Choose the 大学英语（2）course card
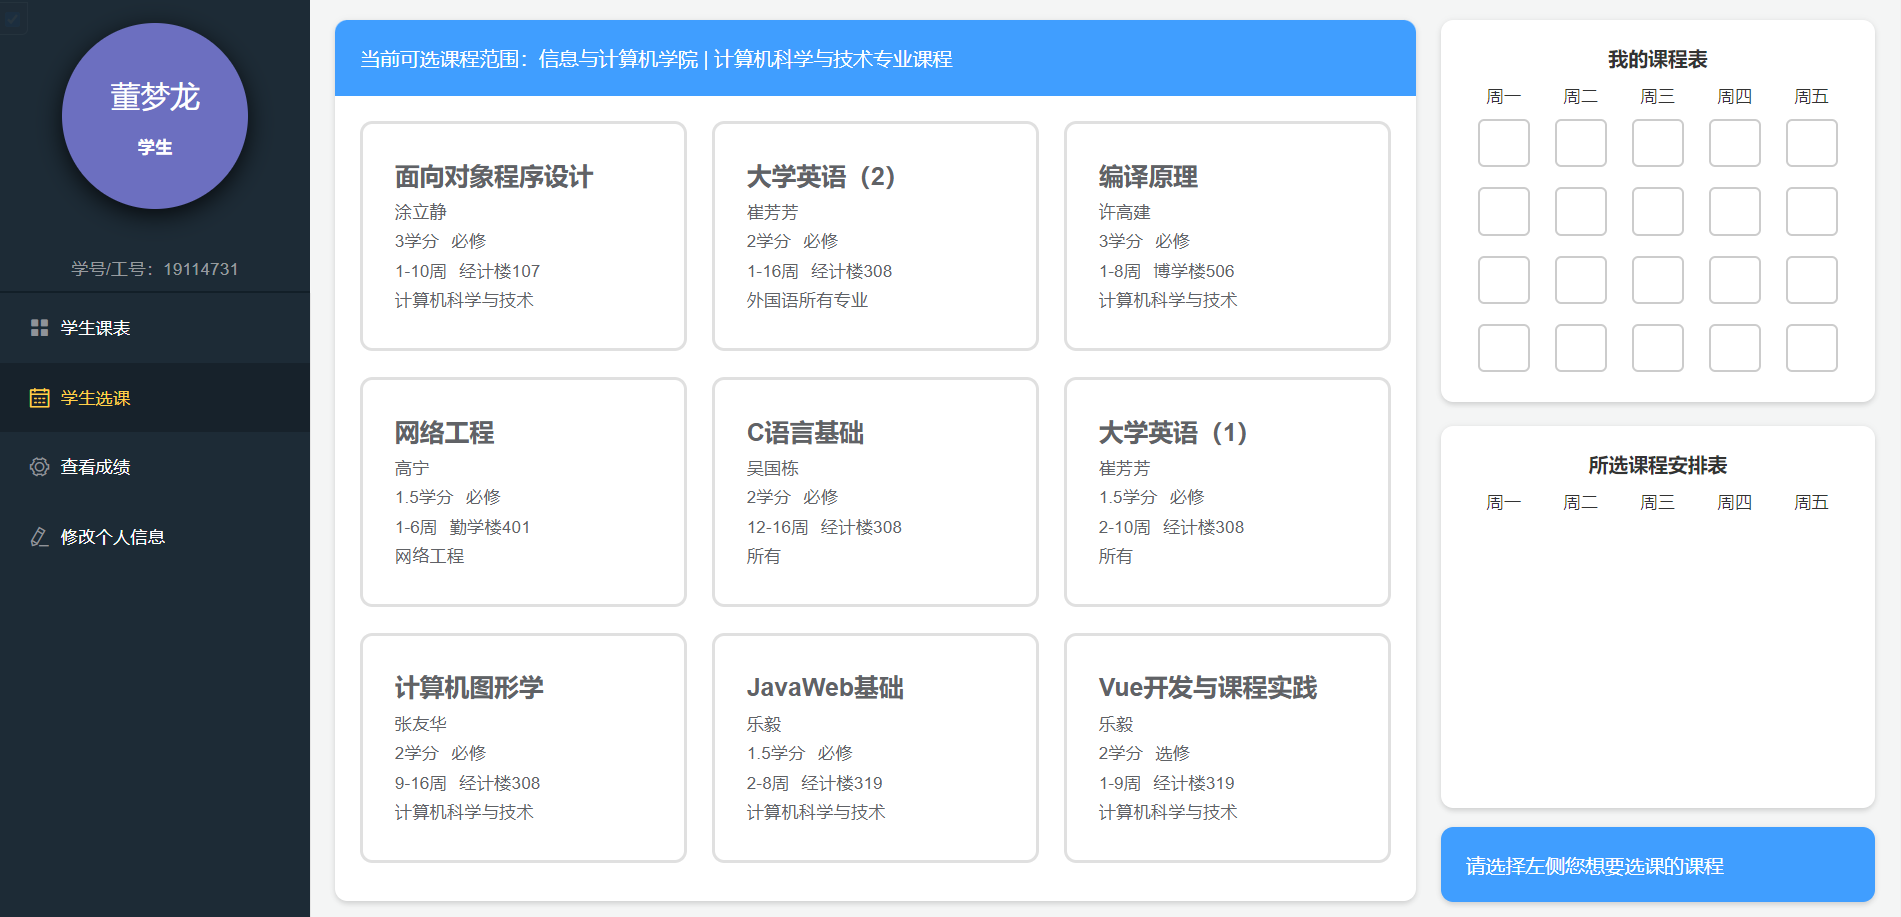Screen dimensions: 1901x917 click(x=875, y=236)
